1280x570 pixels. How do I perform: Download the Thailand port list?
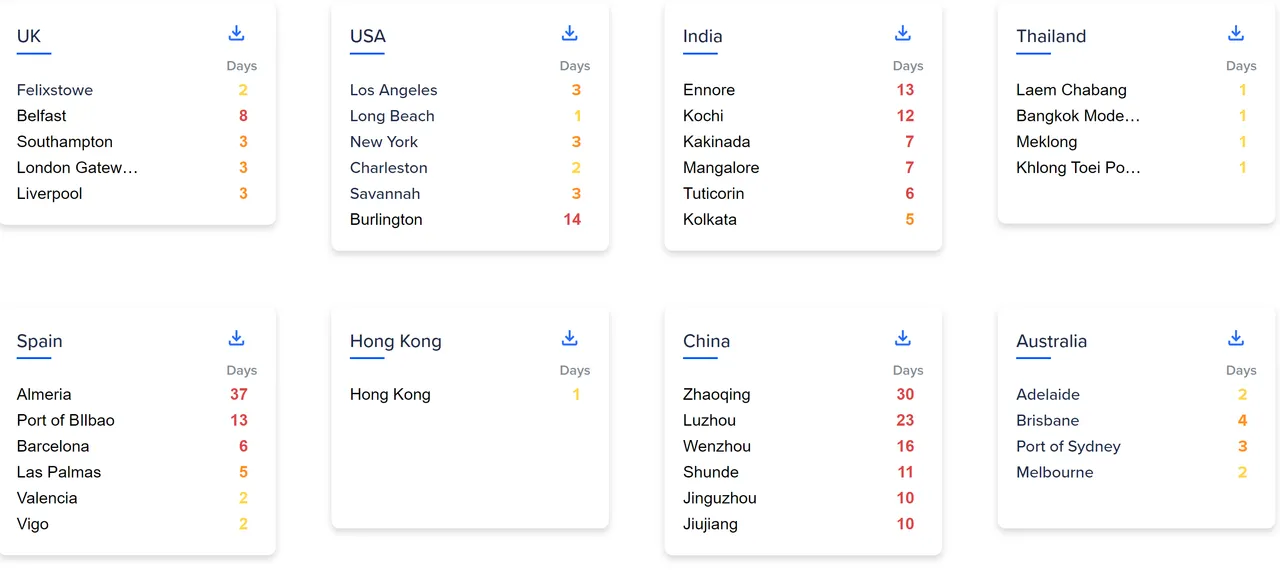tap(1236, 33)
